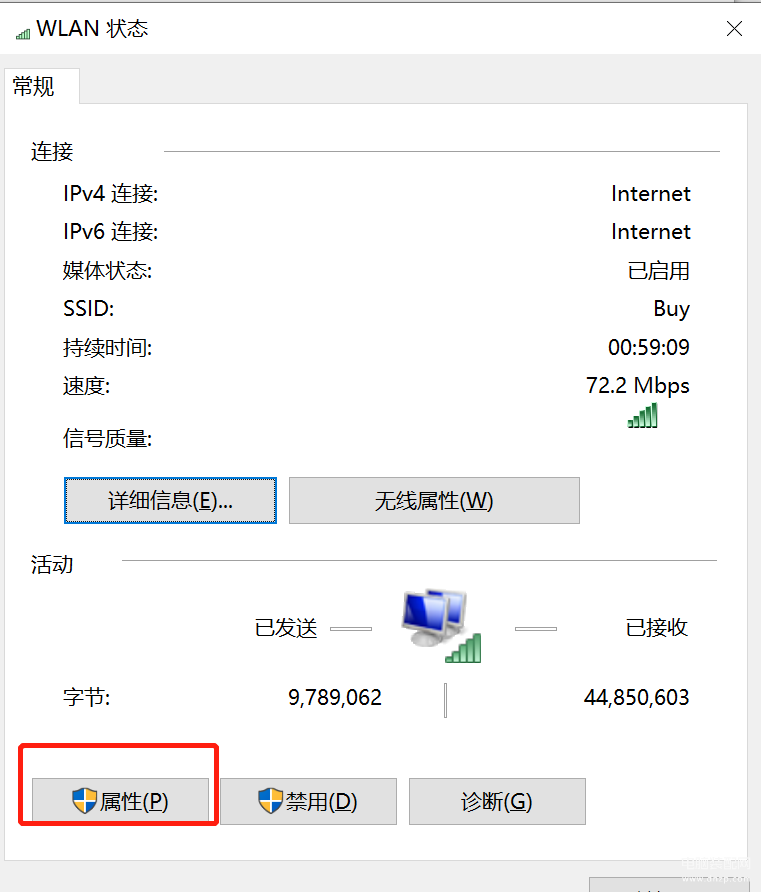Select the 常规 tab

[34, 86]
